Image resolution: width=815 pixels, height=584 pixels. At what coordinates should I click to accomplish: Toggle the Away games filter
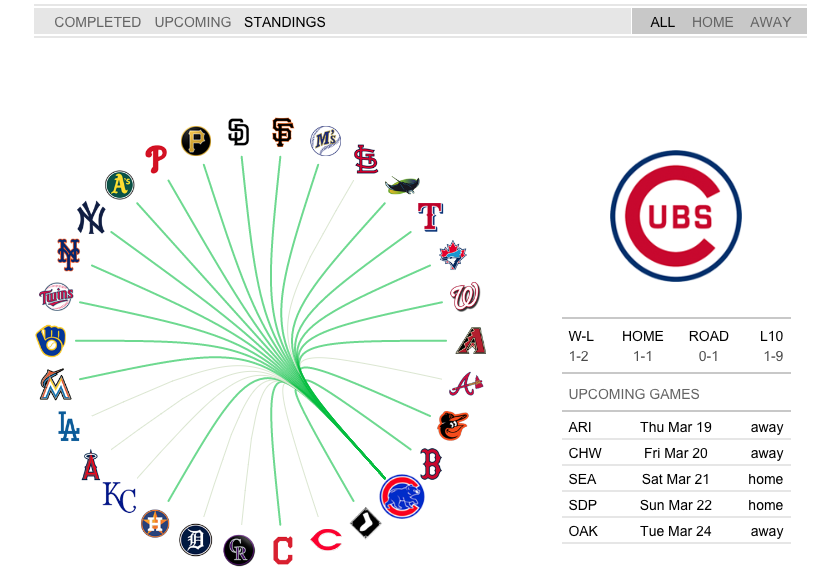tap(770, 22)
